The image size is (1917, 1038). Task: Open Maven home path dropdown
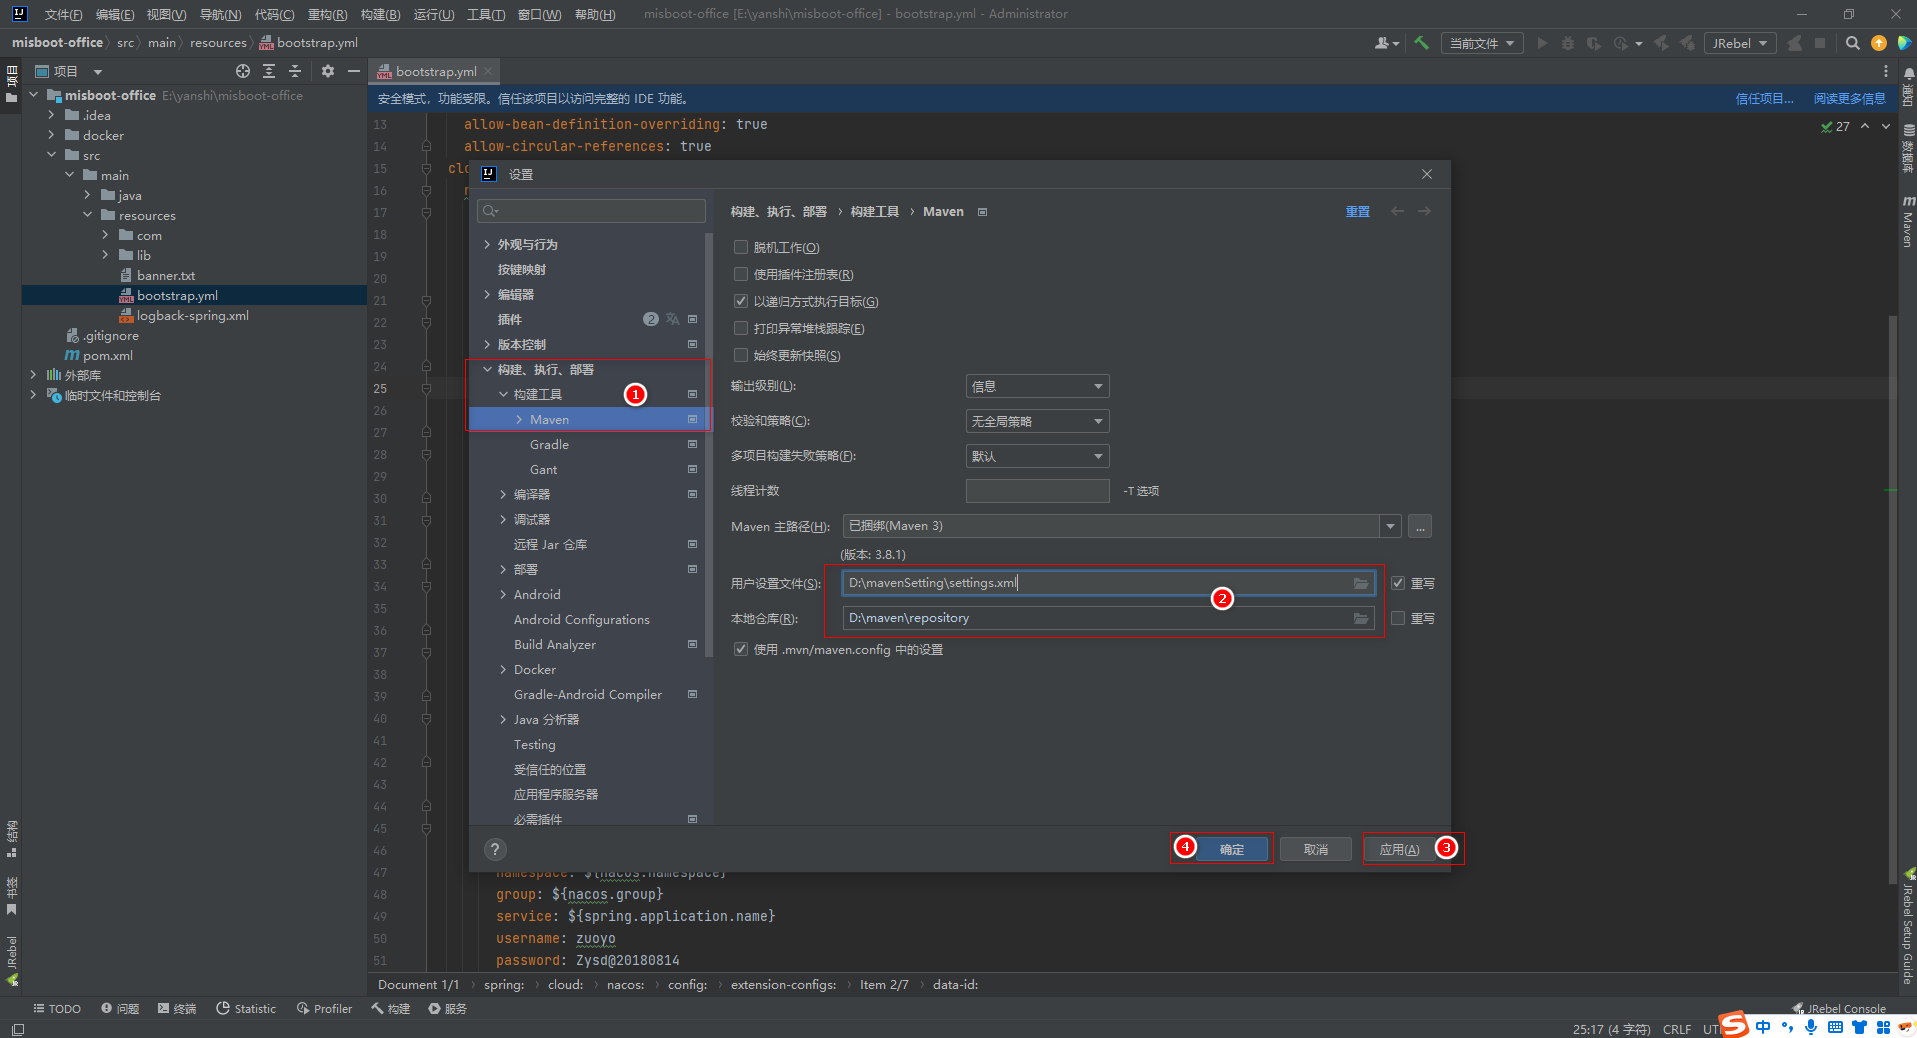[x=1390, y=526]
